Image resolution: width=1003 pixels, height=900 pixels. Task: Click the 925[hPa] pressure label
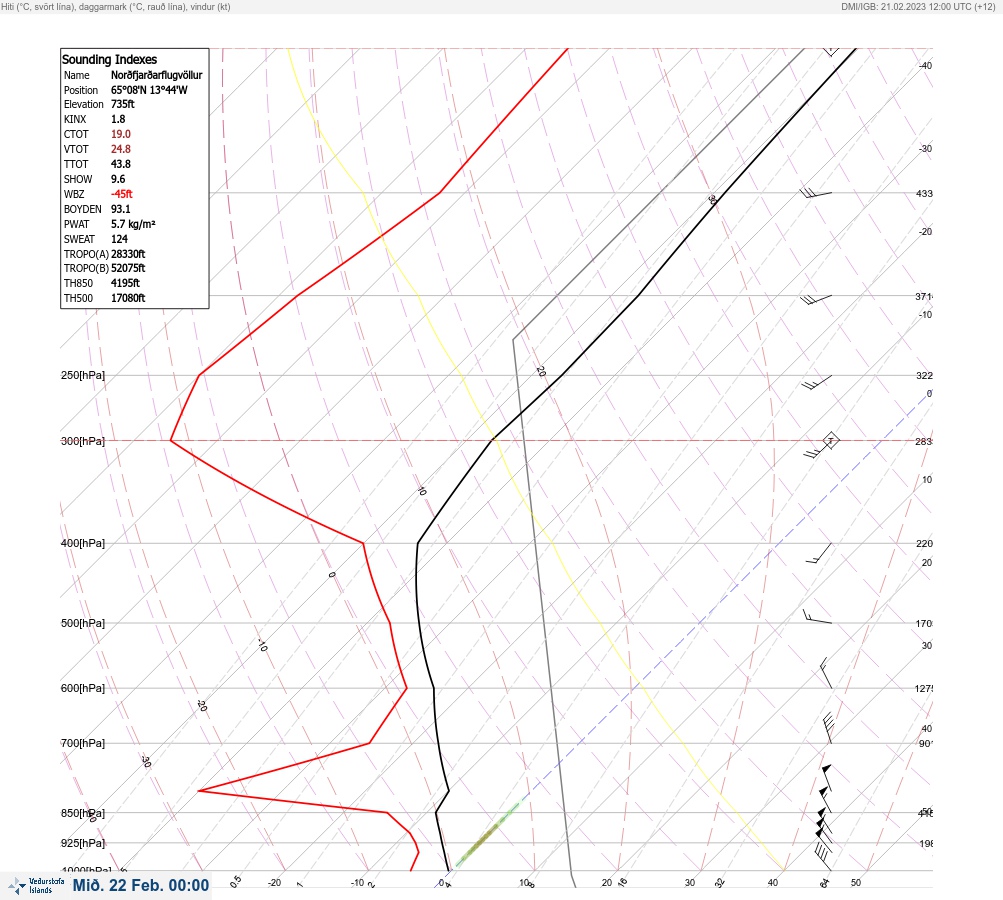tap(83, 843)
